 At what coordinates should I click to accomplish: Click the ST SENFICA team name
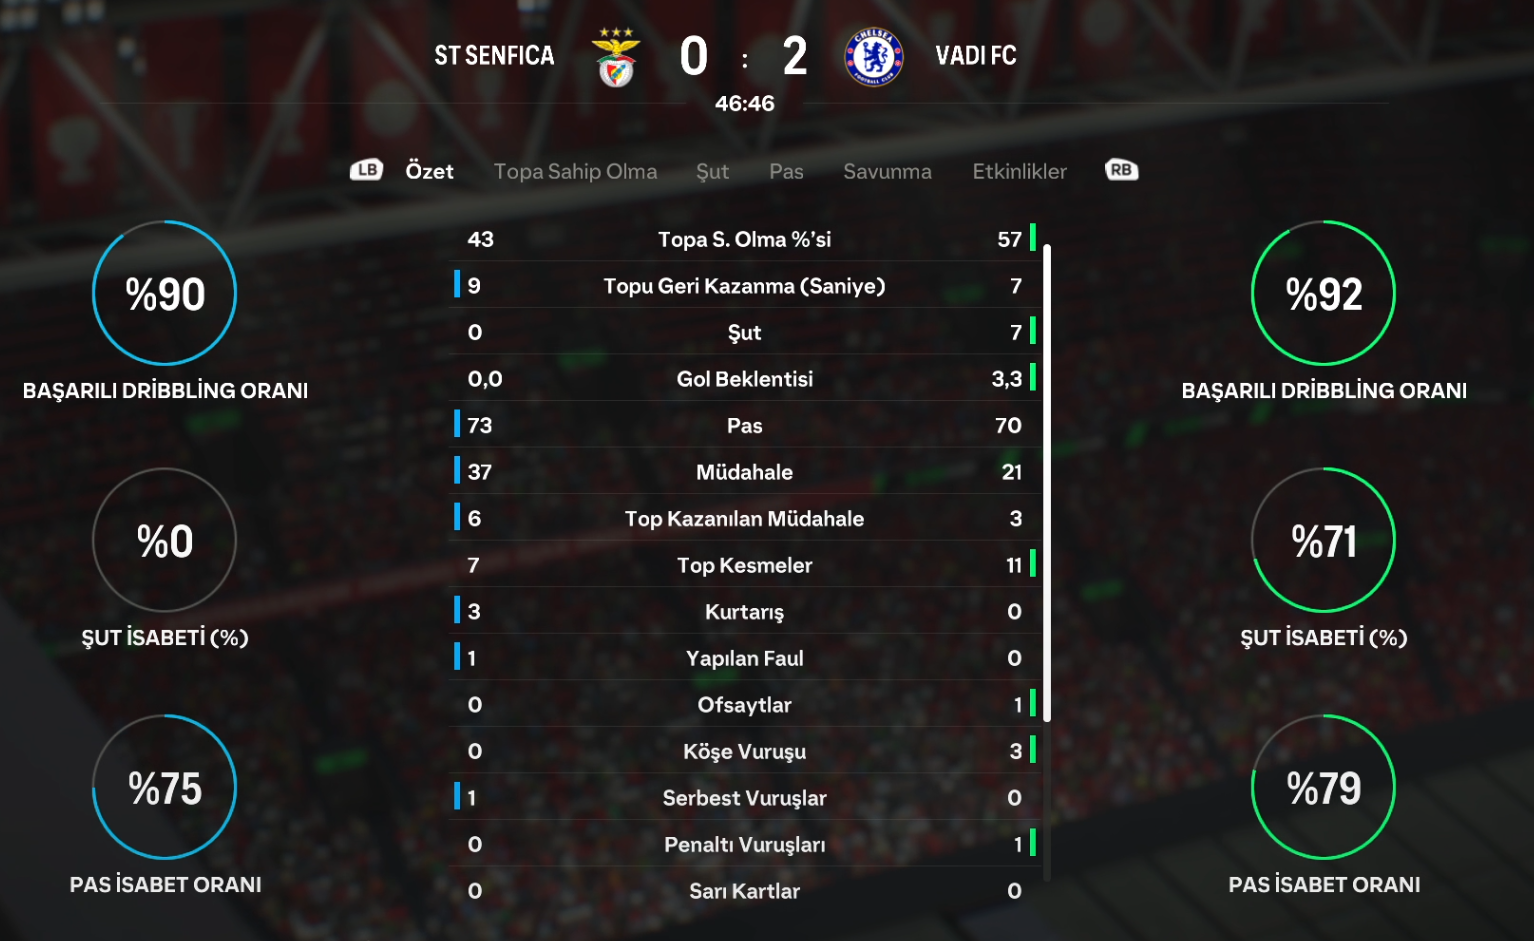pyautogui.click(x=494, y=56)
